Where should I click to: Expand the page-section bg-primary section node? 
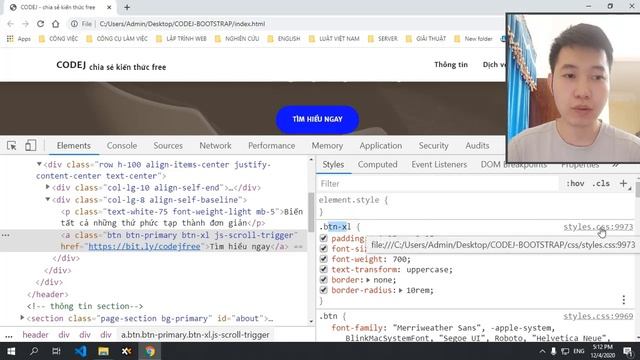22,317
